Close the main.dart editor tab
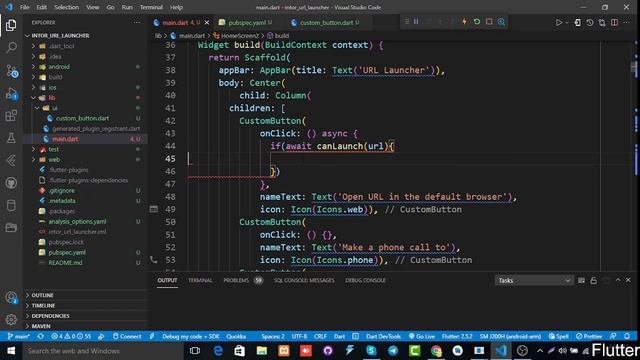 tap(207, 22)
